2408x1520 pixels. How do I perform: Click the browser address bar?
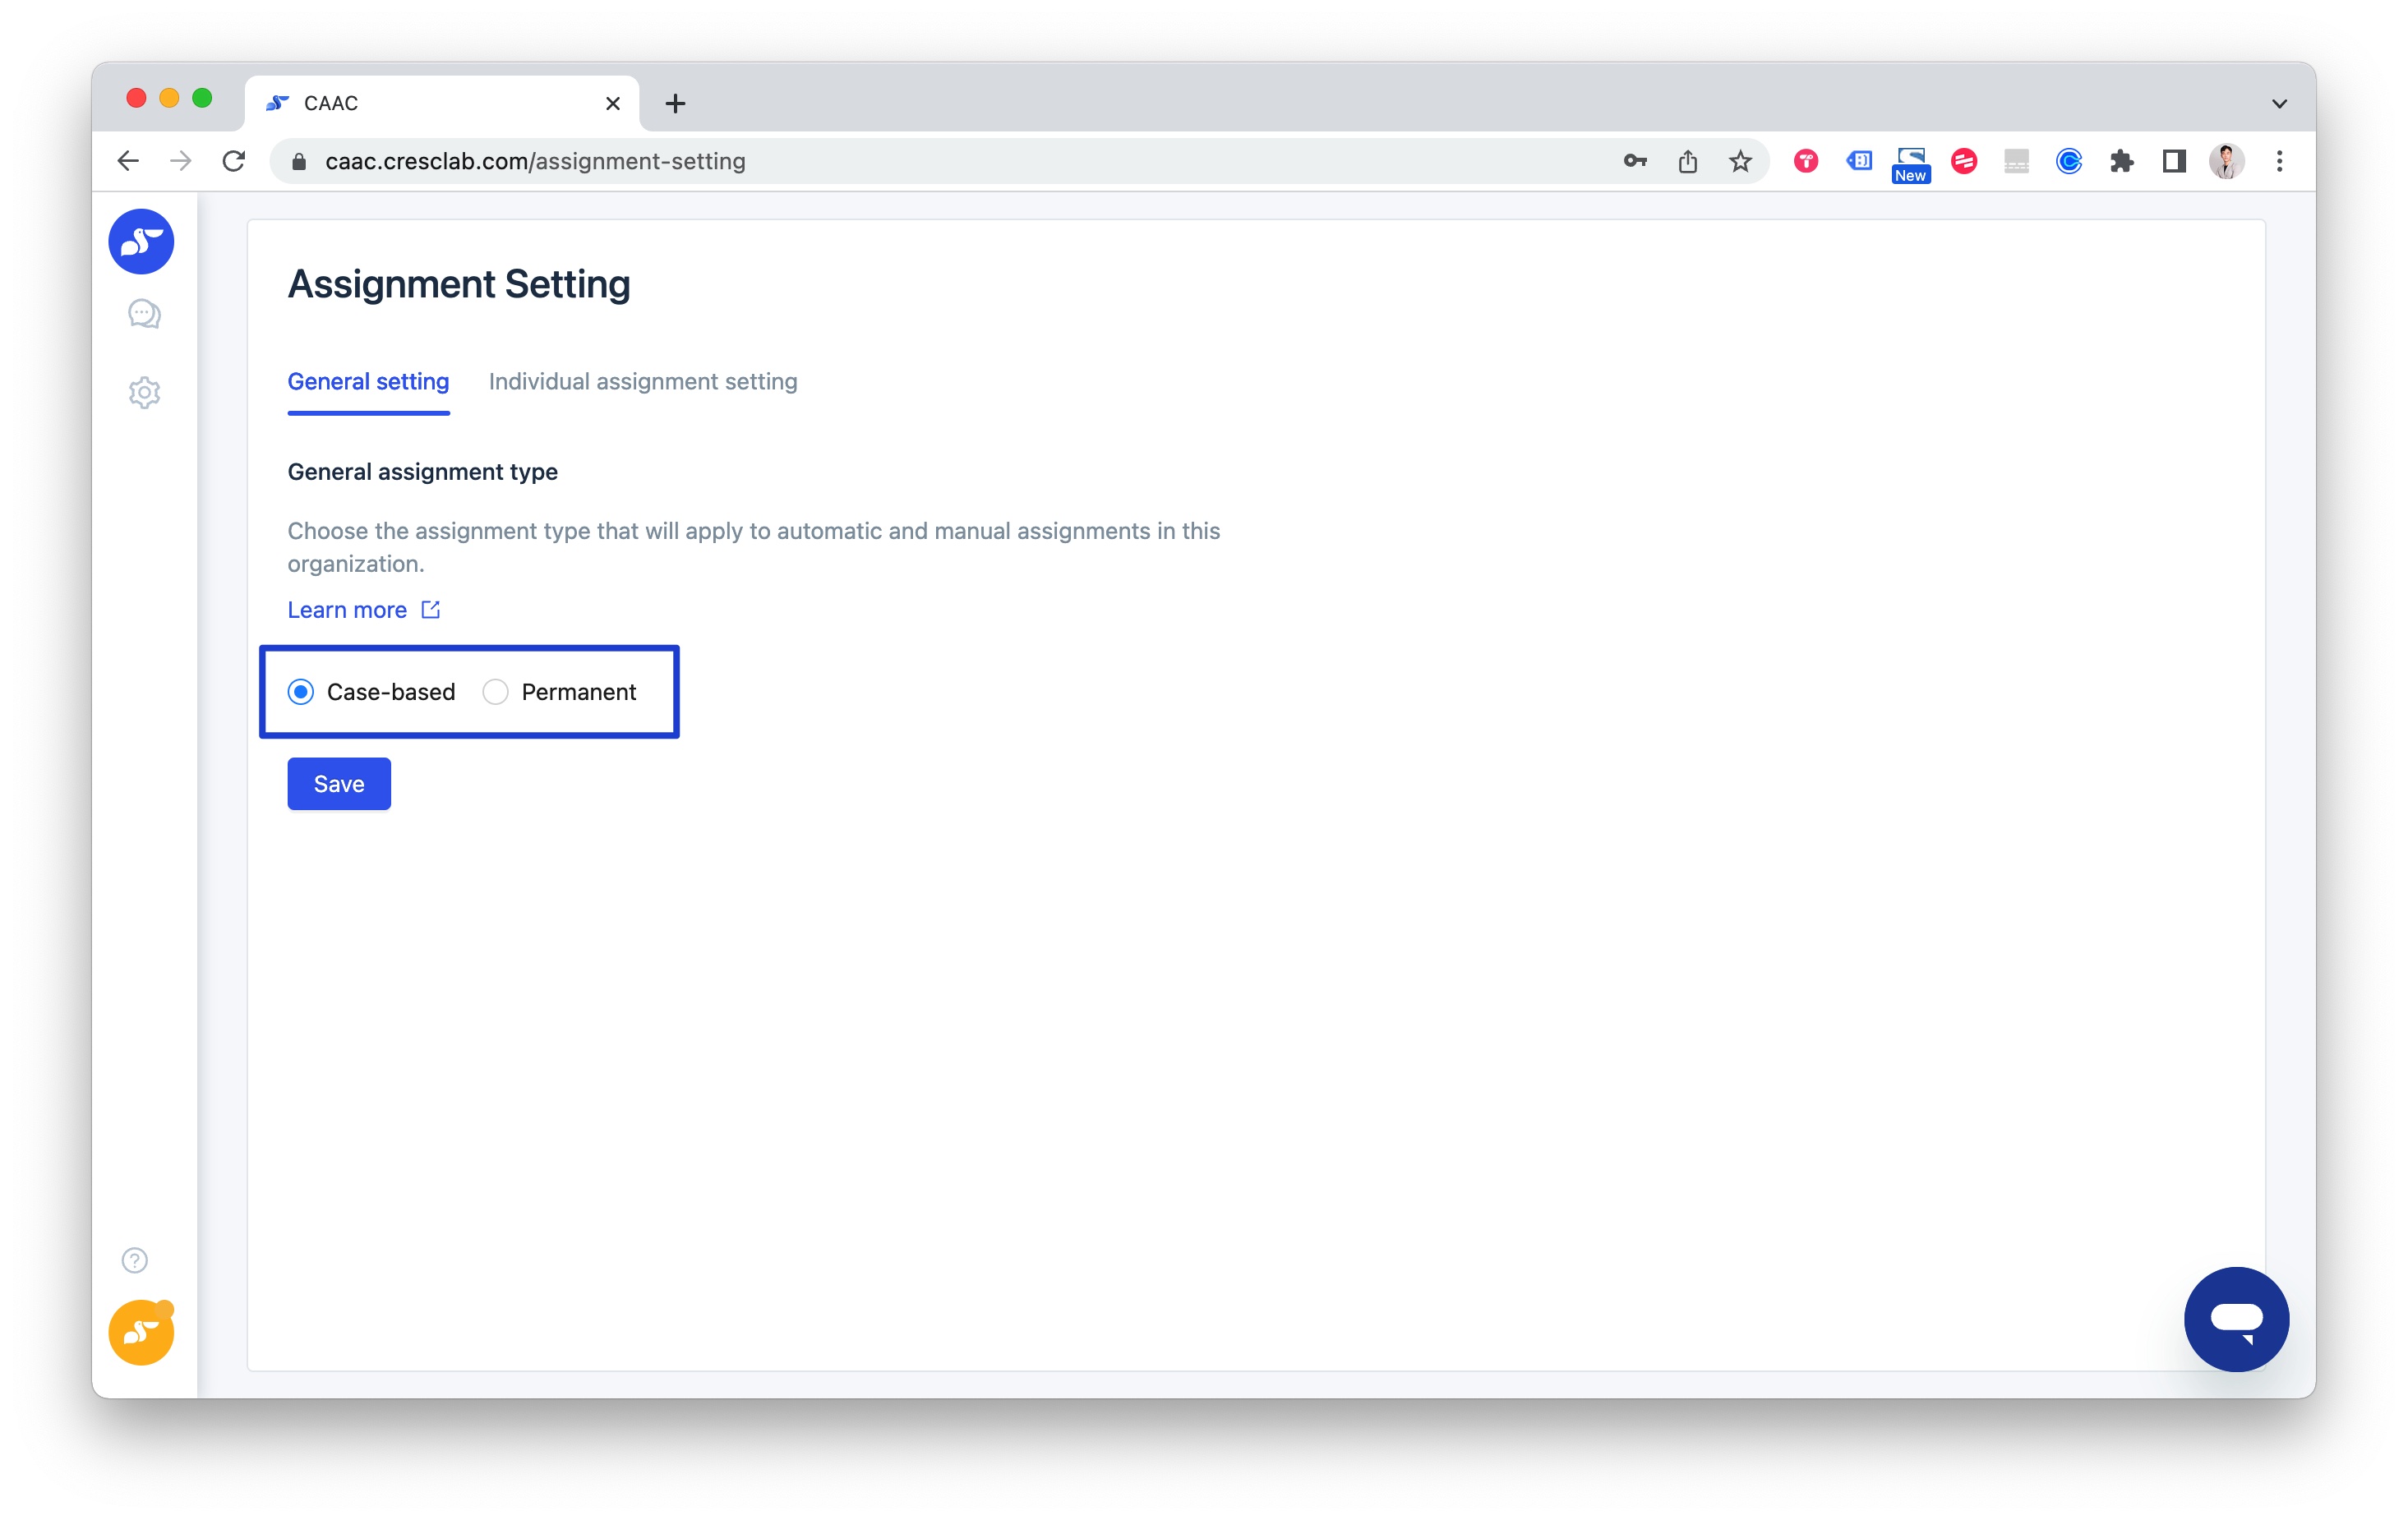900,161
